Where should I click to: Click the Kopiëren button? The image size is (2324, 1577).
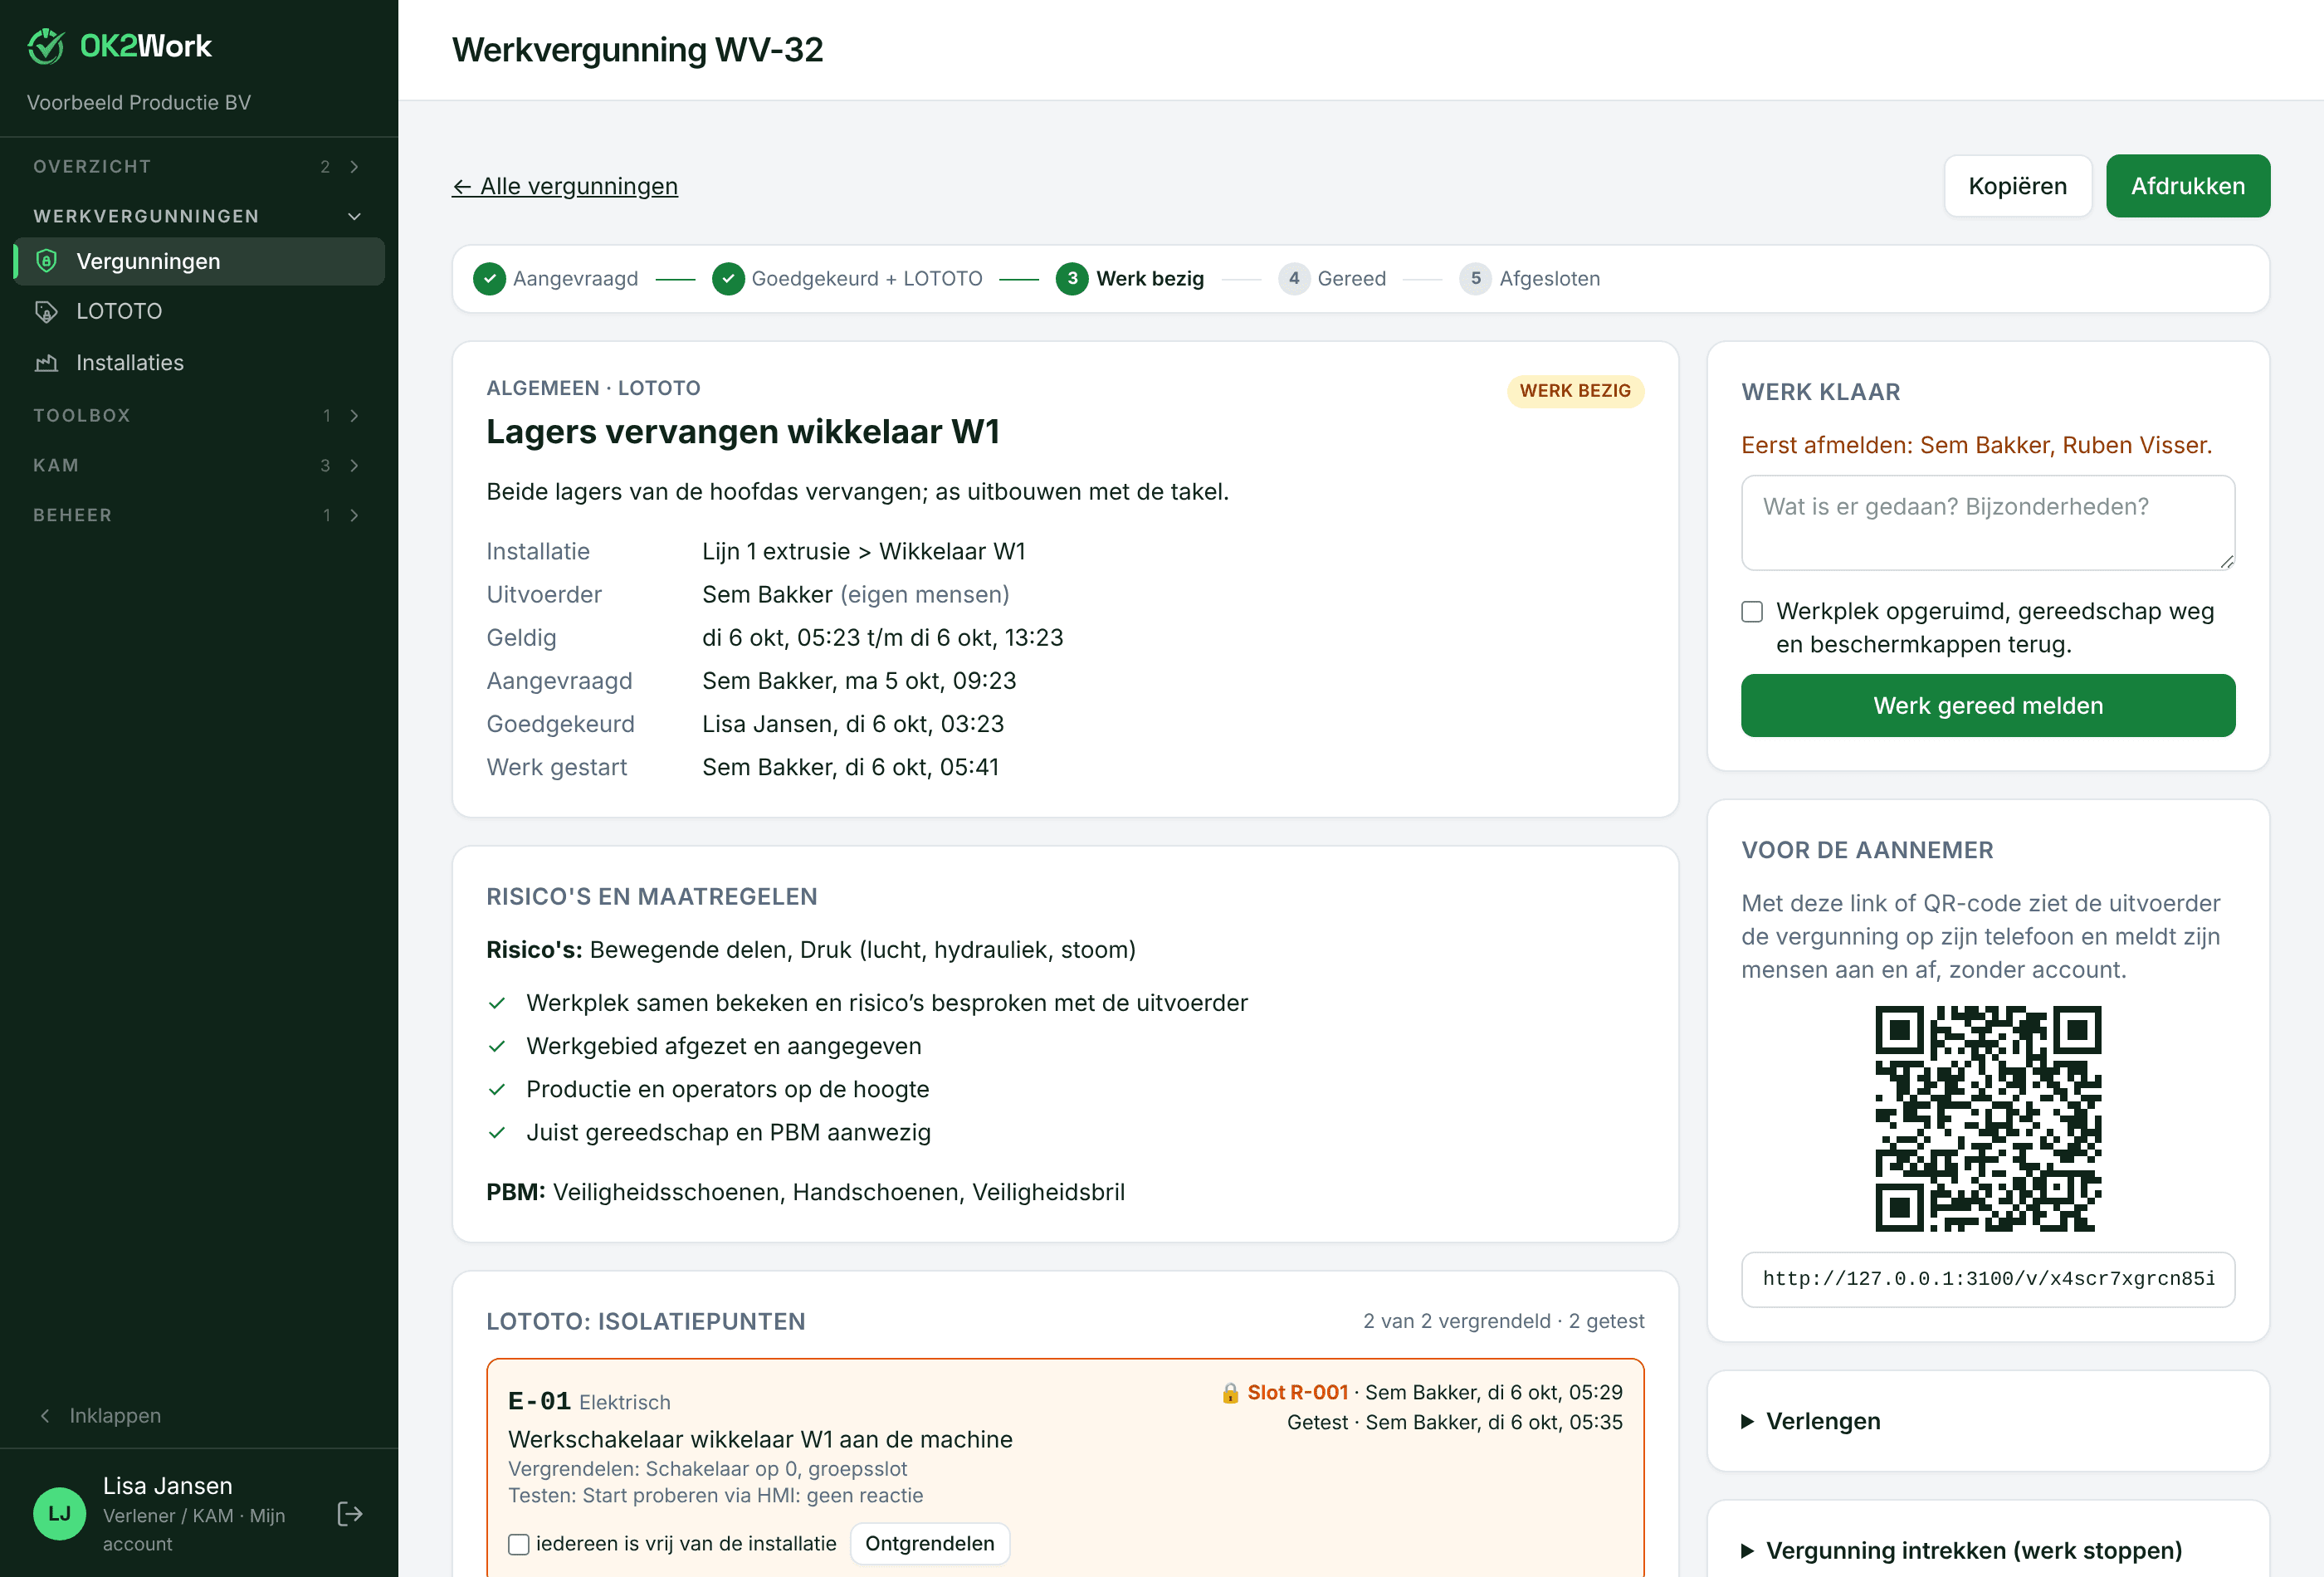[x=2017, y=186]
